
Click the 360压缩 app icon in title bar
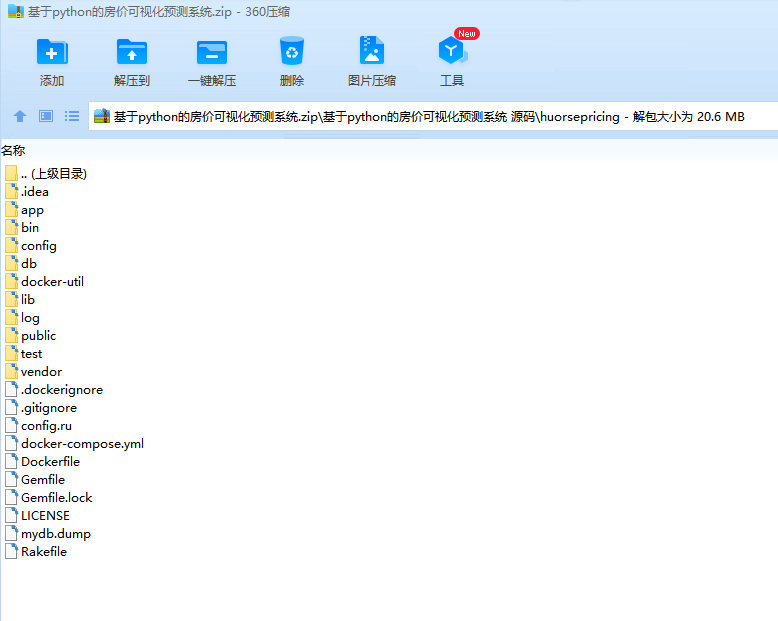[16, 11]
